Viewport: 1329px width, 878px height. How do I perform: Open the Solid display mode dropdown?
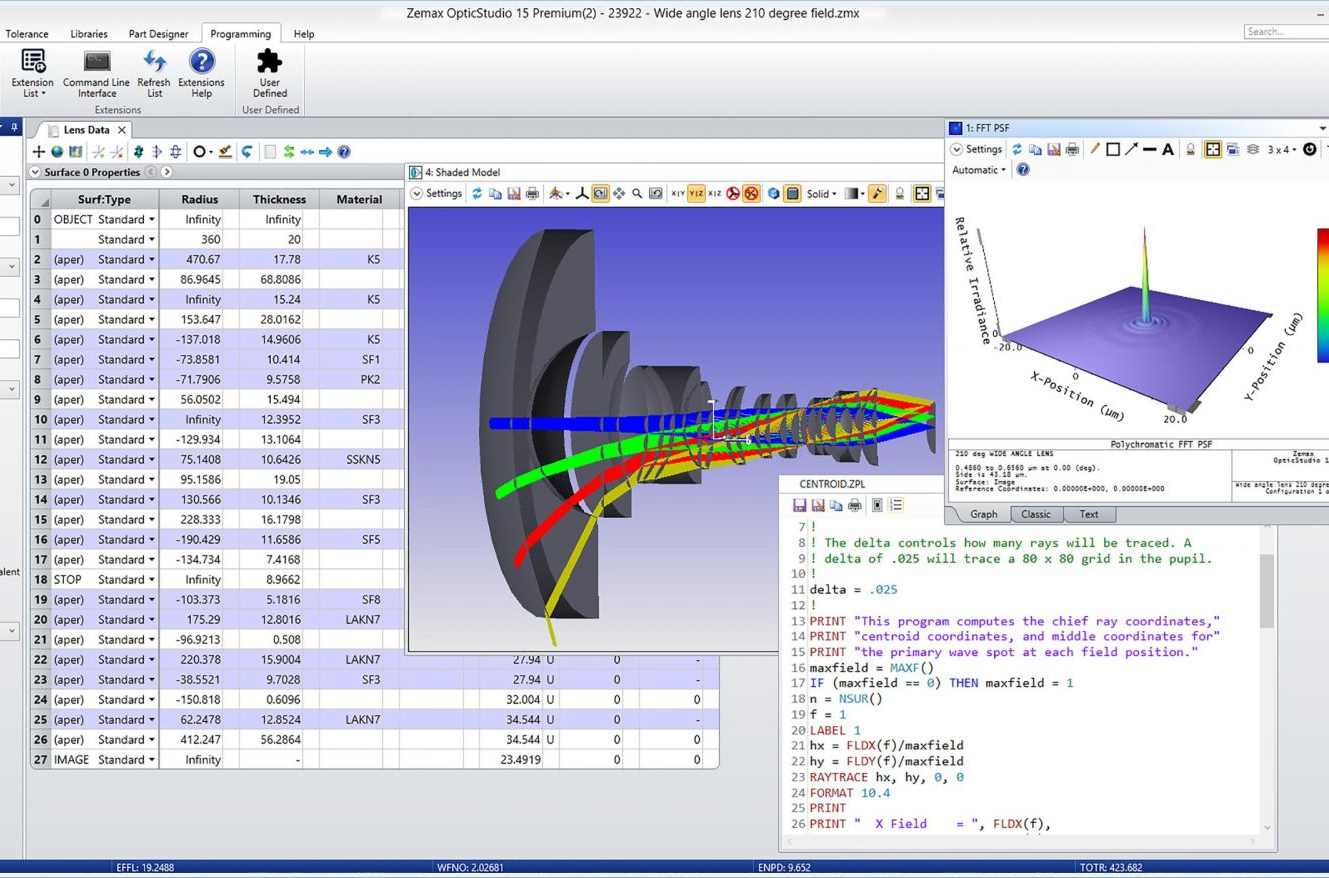click(821, 194)
